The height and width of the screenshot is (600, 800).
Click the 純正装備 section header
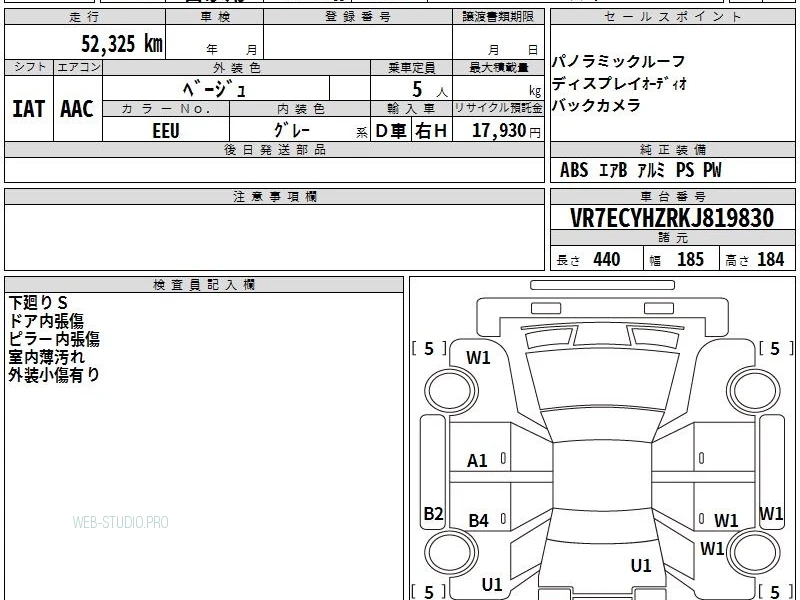coord(672,149)
